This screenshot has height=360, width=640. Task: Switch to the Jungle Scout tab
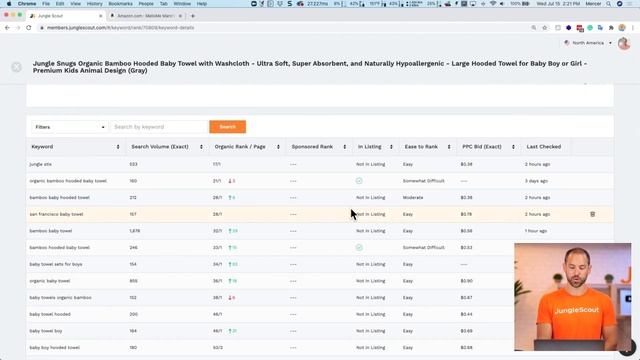[x=65, y=16]
